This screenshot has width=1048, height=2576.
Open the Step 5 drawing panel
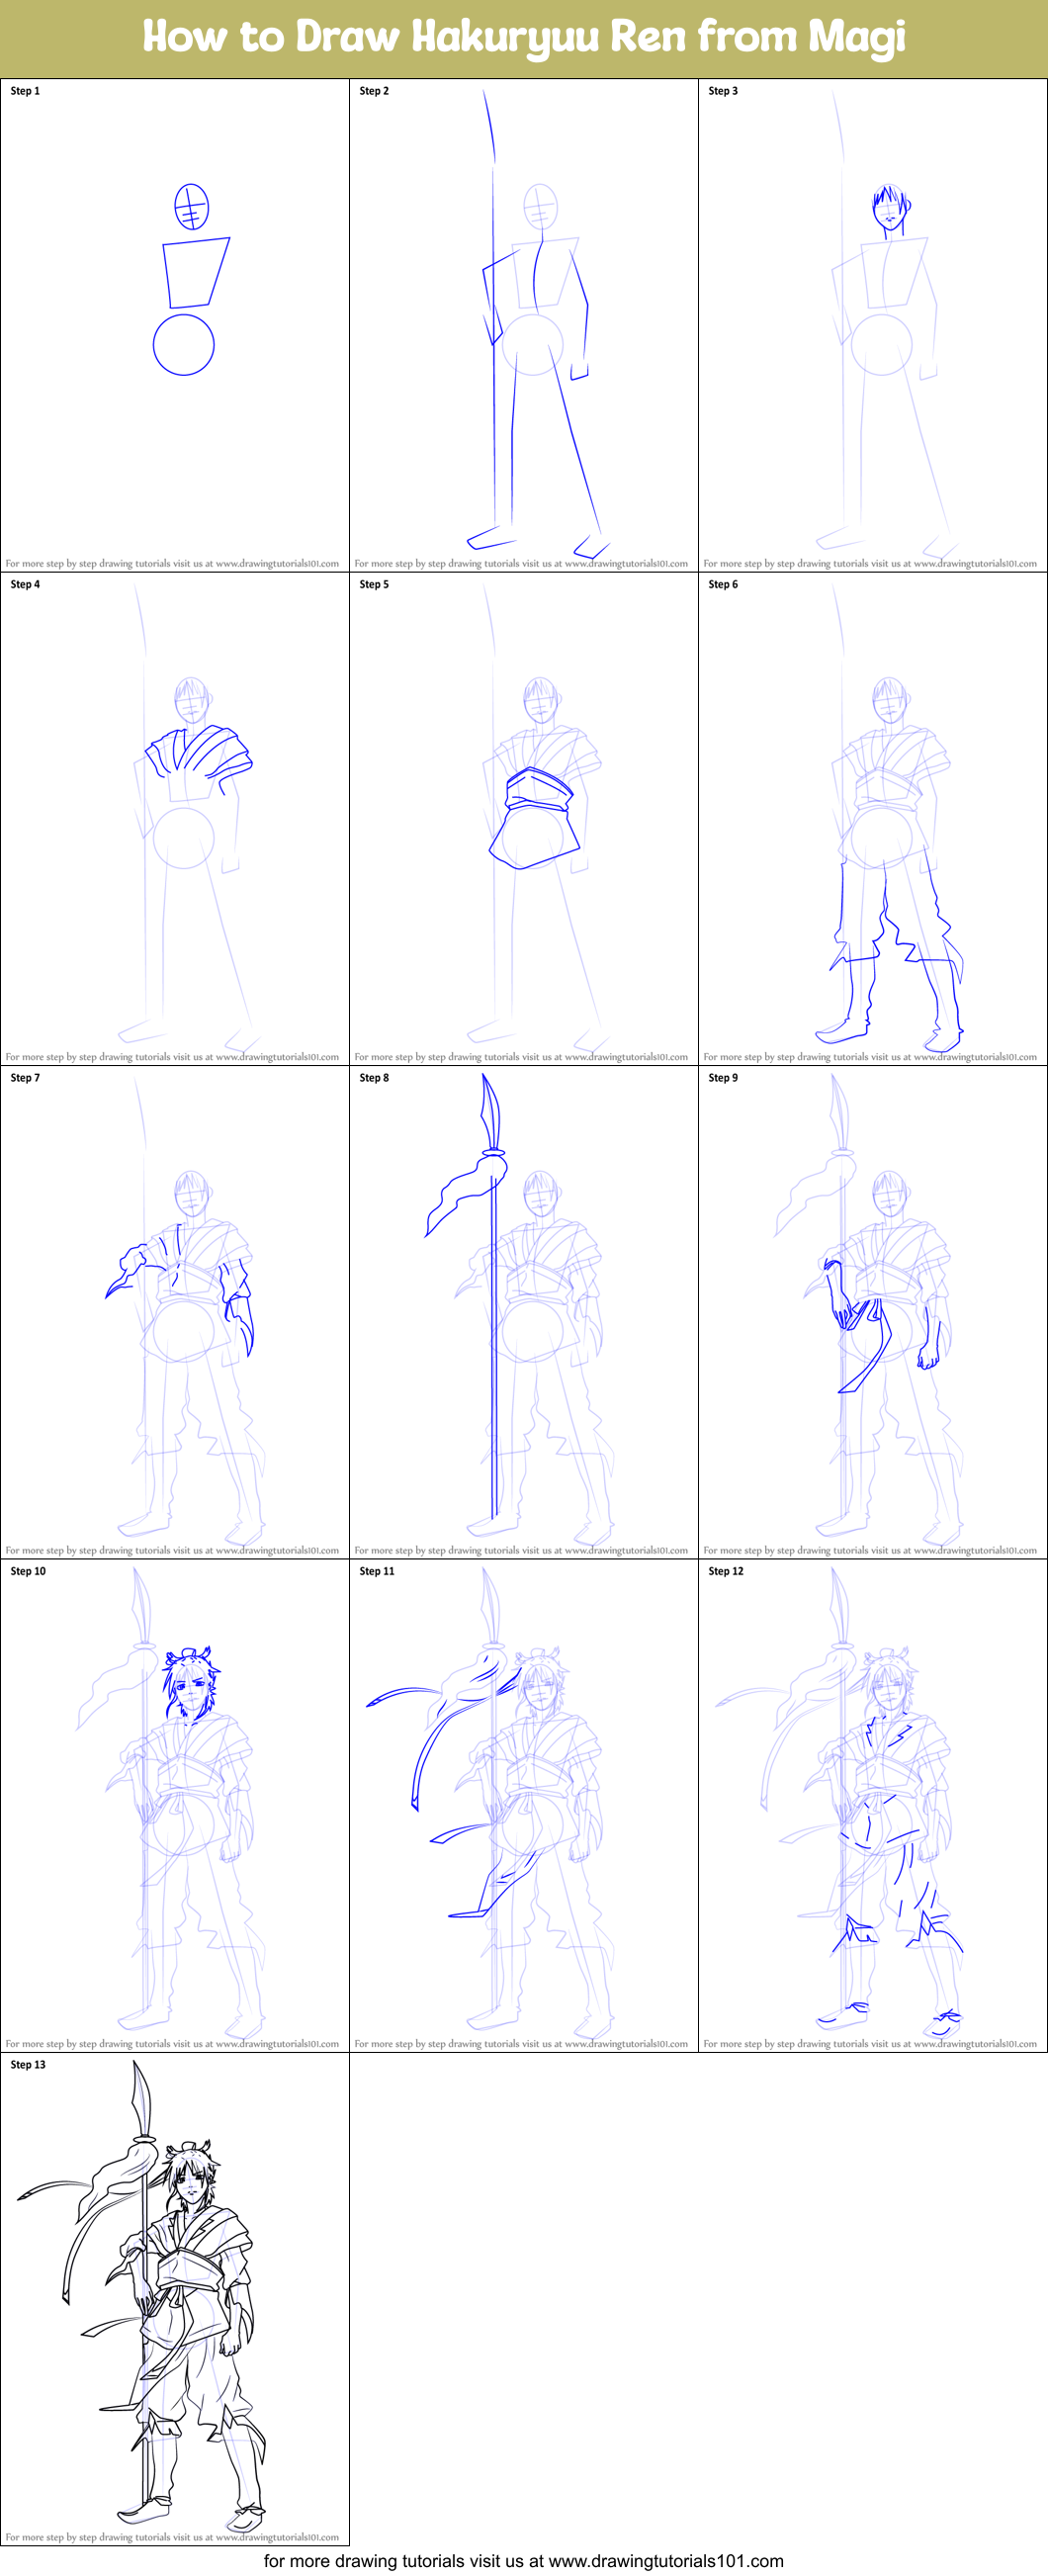pyautogui.click(x=524, y=819)
